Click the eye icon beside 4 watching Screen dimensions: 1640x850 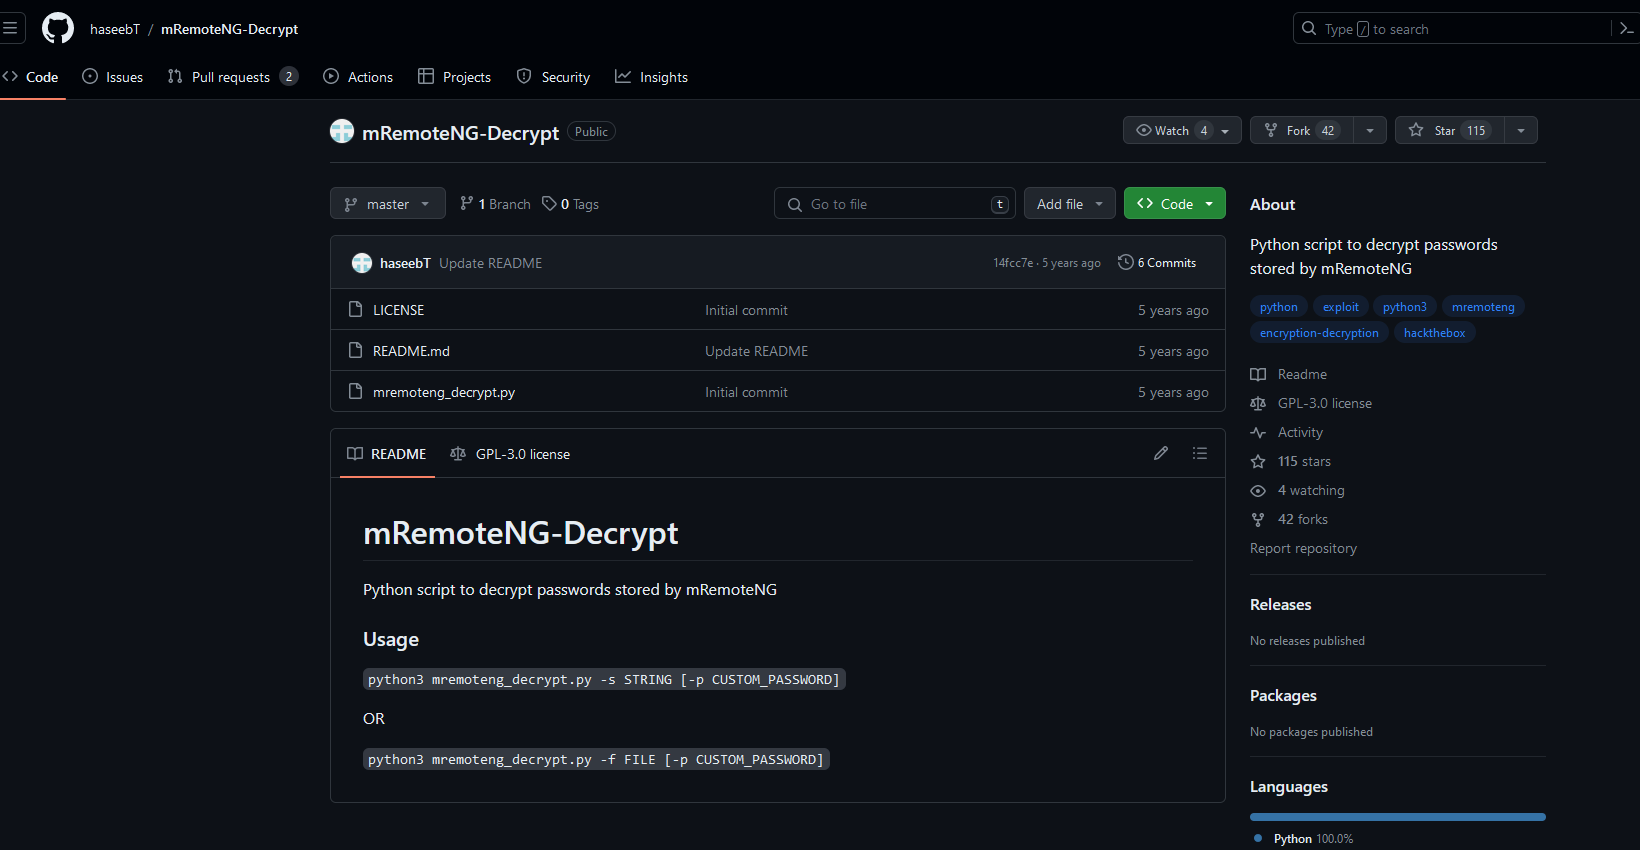pyautogui.click(x=1258, y=490)
